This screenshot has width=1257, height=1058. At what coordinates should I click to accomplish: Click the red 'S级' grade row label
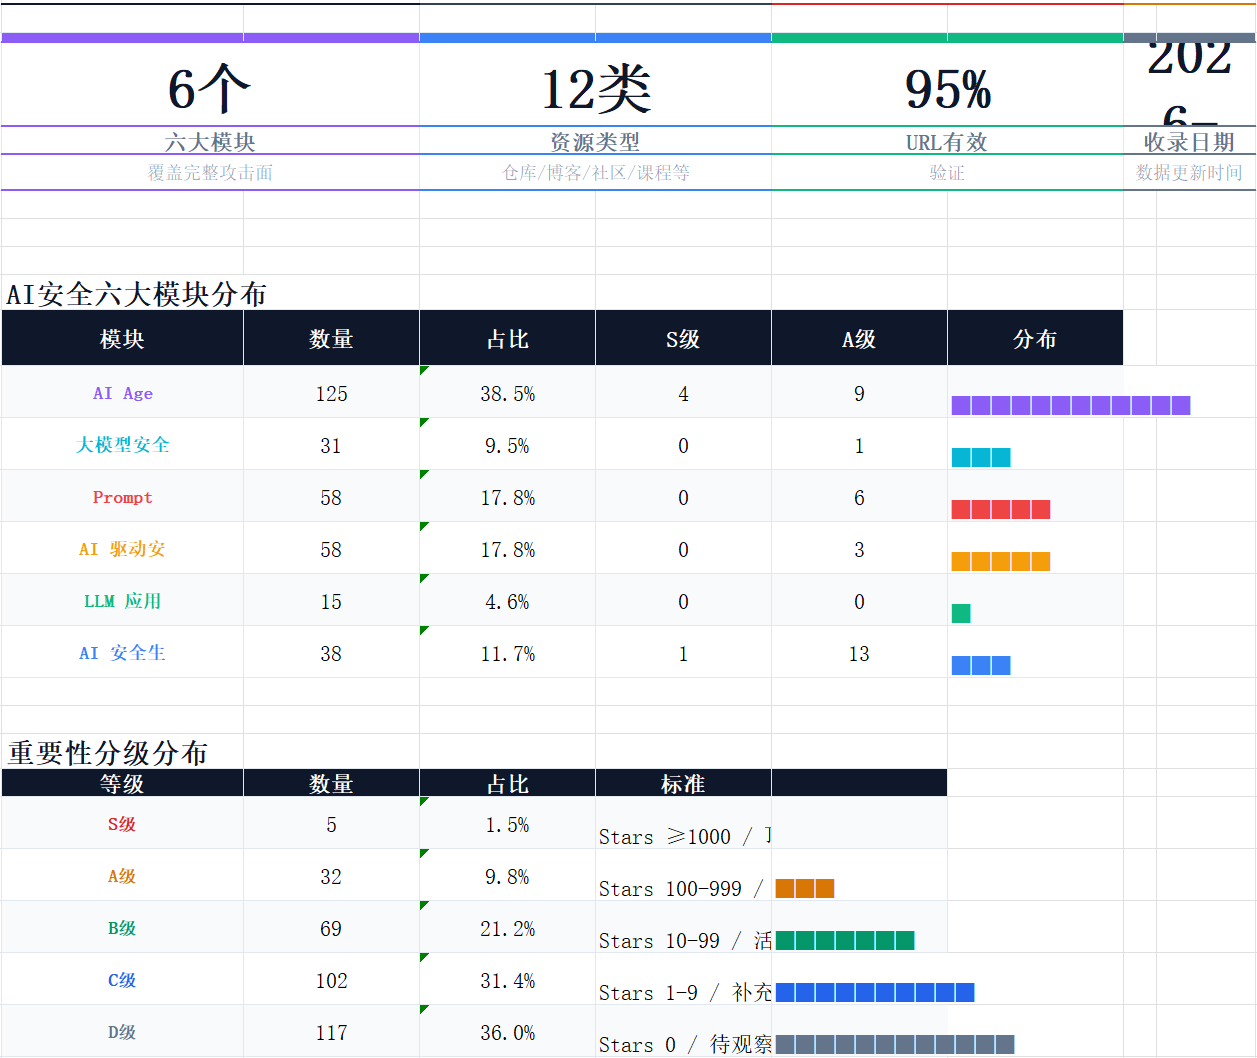122,824
